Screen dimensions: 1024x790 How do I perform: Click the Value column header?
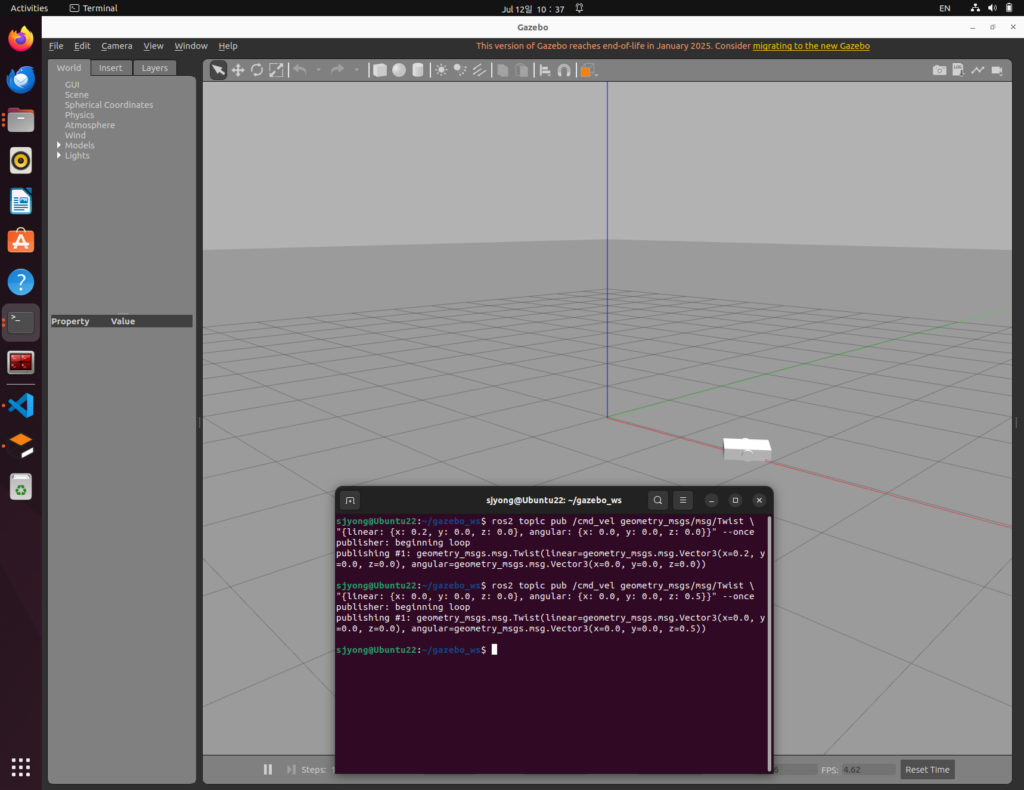[x=123, y=321]
